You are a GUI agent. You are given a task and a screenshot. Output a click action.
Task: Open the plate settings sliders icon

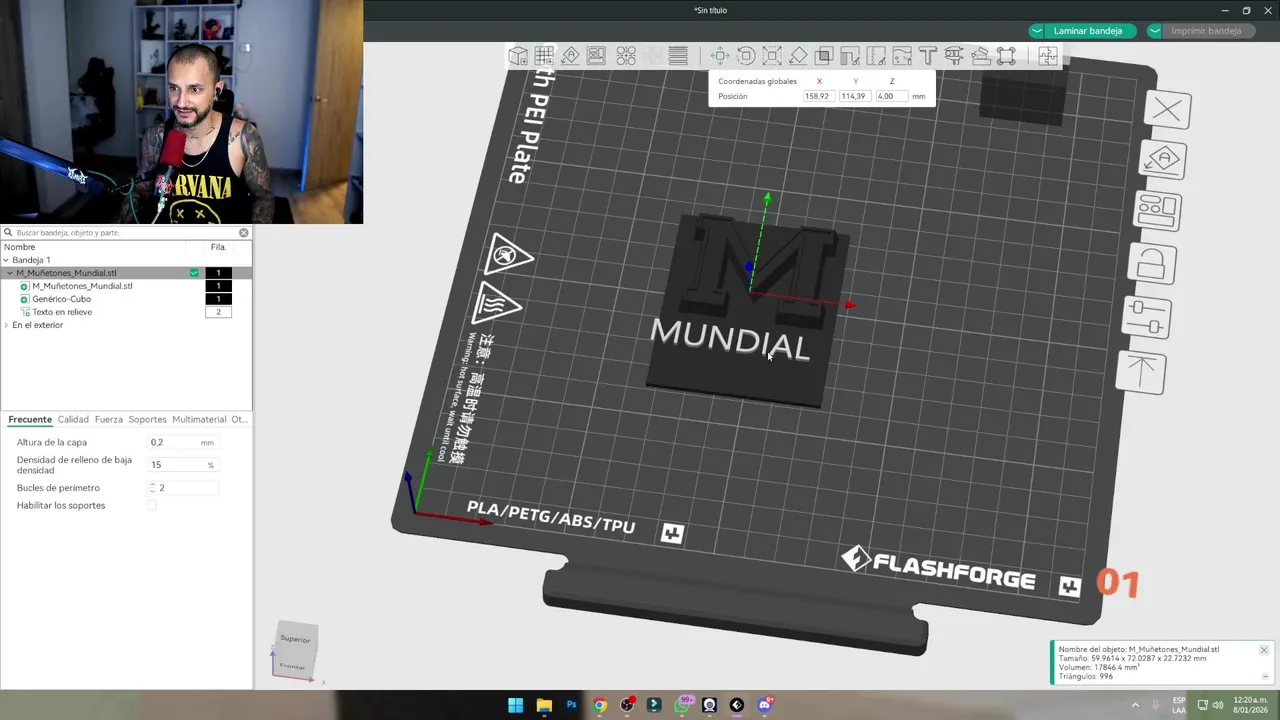[1147, 318]
